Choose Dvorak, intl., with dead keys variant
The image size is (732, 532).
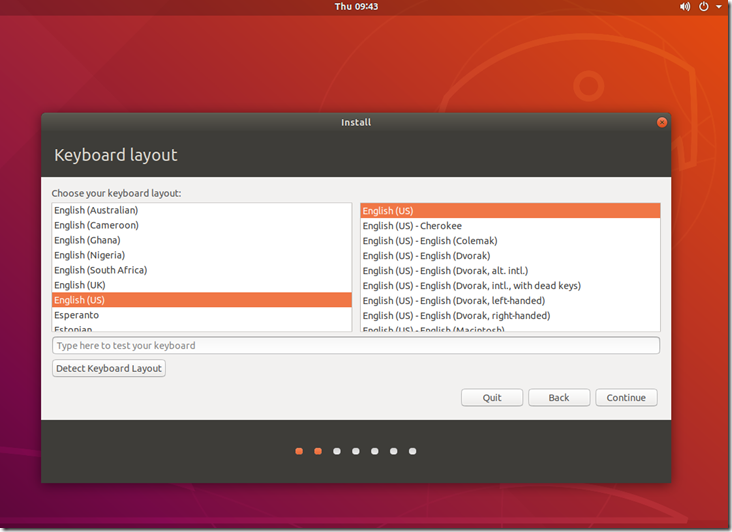[510, 286]
